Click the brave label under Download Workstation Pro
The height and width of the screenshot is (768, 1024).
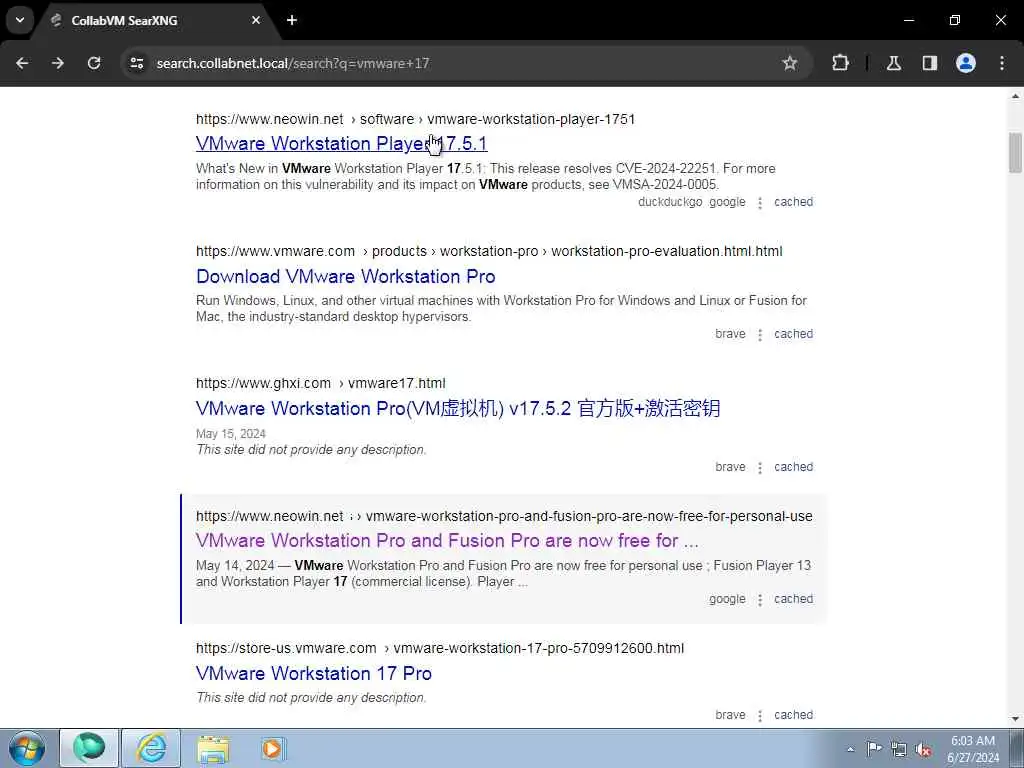(730, 334)
